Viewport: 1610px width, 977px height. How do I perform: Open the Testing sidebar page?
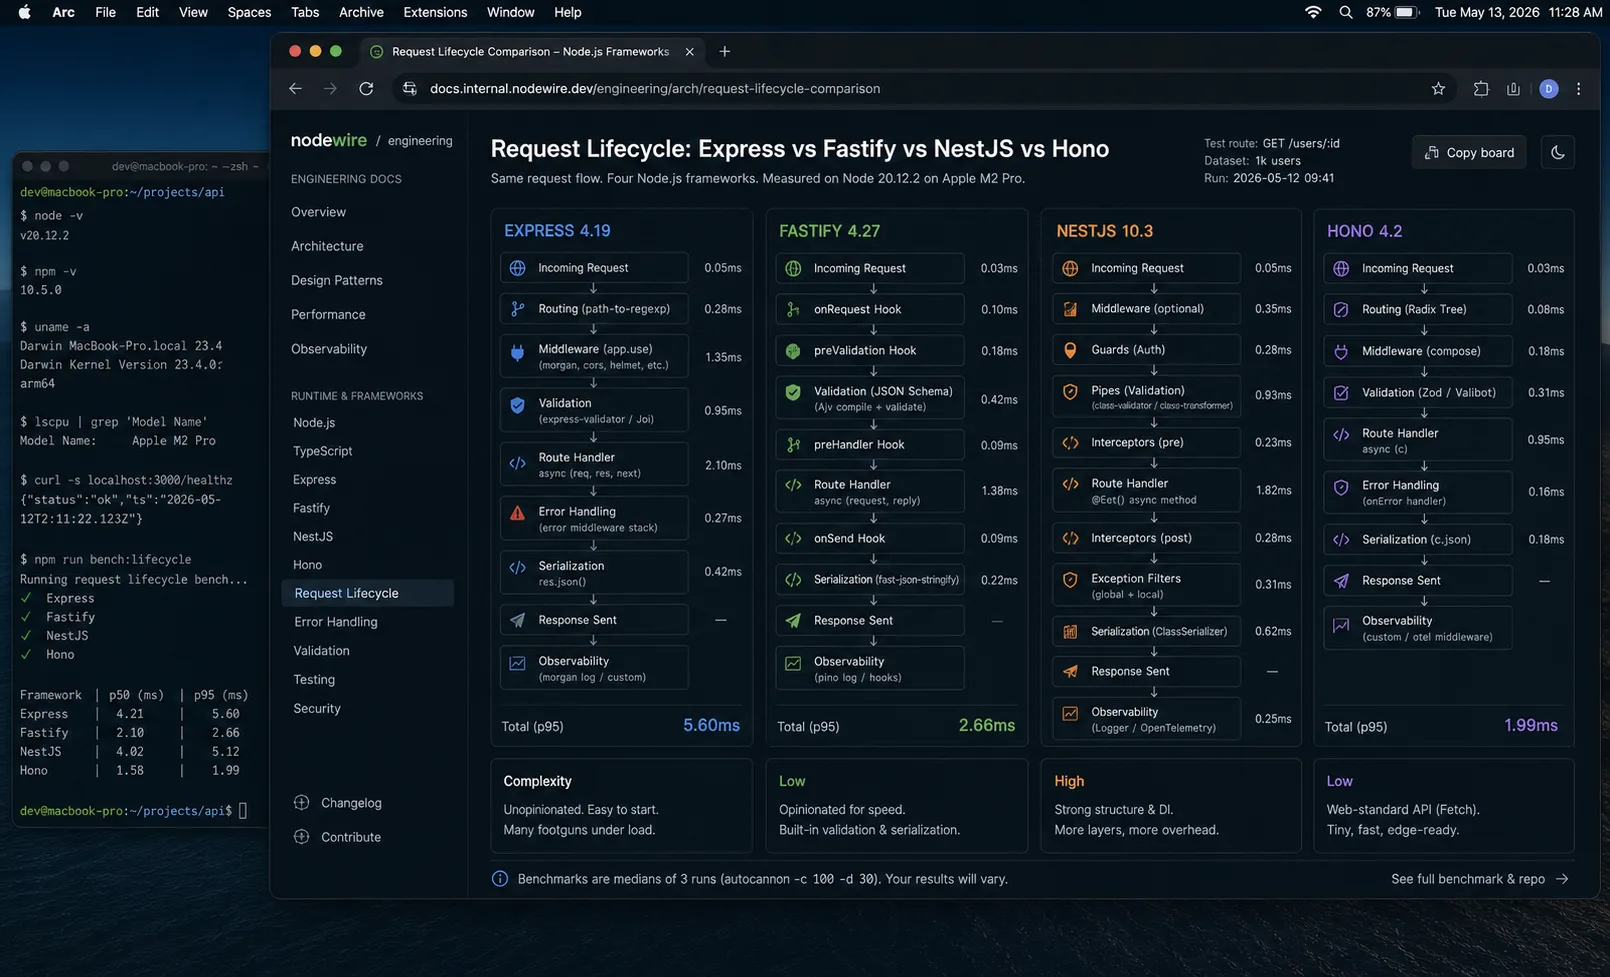[x=314, y=679]
